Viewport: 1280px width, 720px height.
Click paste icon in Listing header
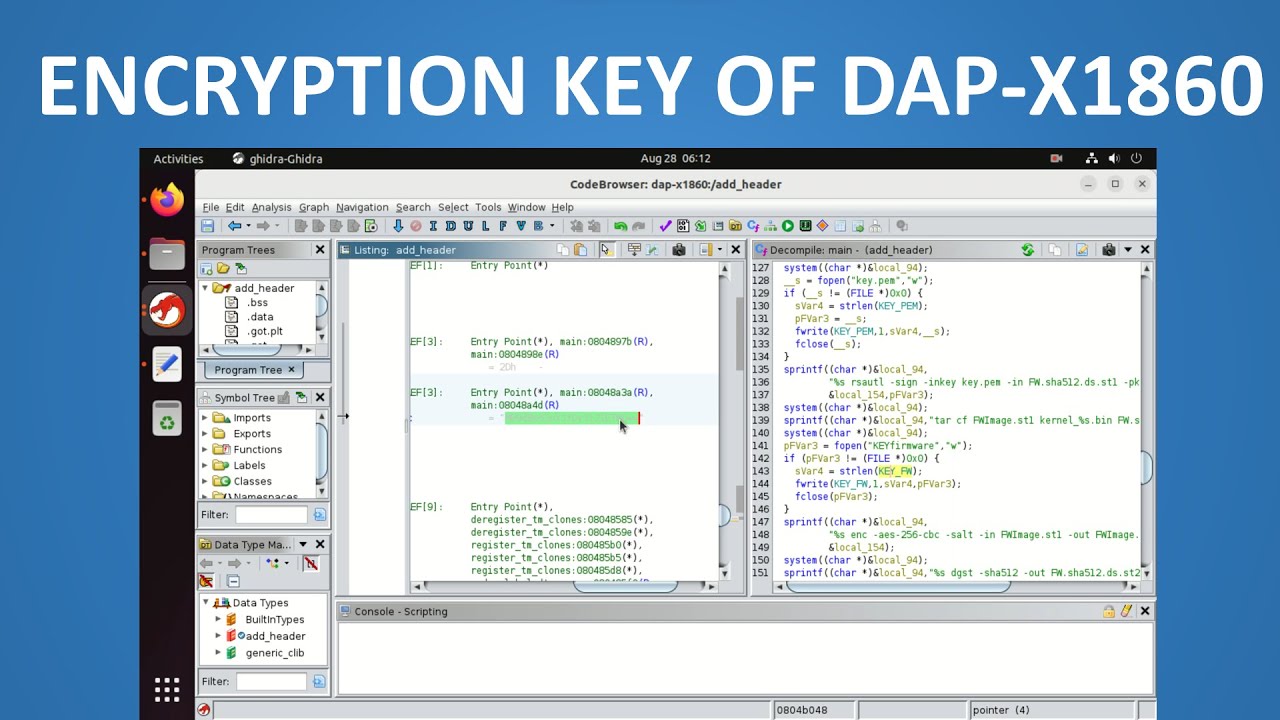tap(581, 250)
